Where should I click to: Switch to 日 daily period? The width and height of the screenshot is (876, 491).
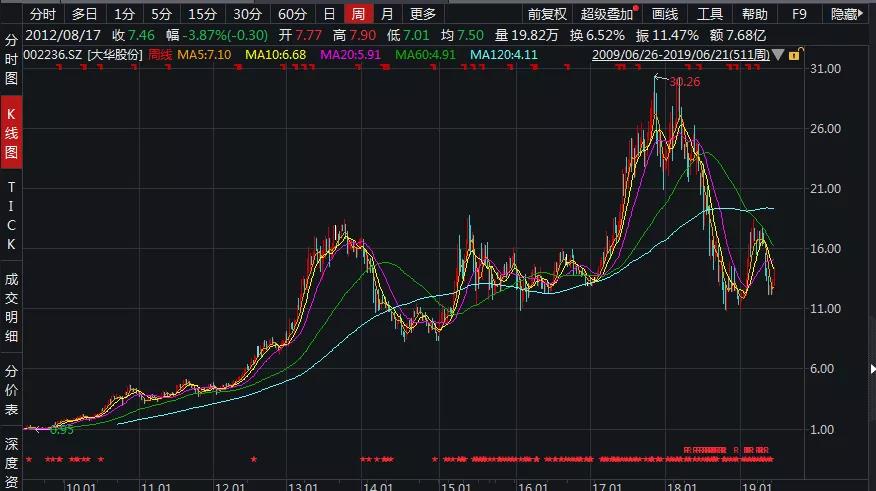(x=329, y=14)
